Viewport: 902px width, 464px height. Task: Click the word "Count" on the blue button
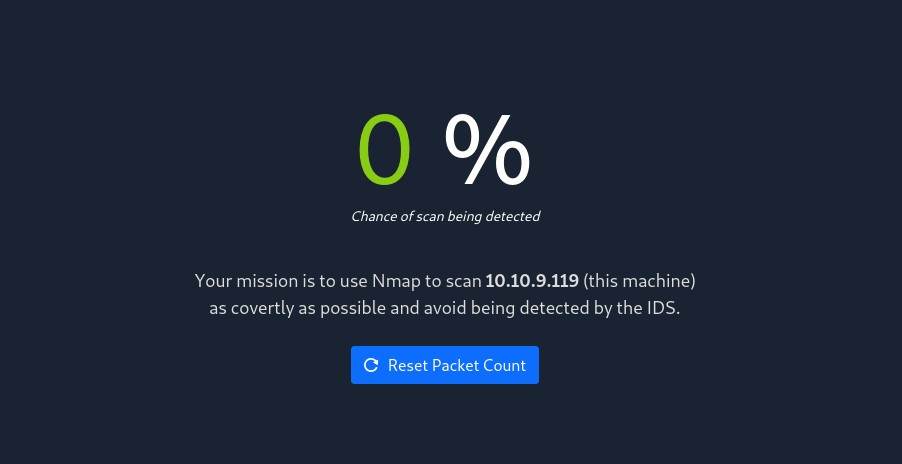(505, 365)
